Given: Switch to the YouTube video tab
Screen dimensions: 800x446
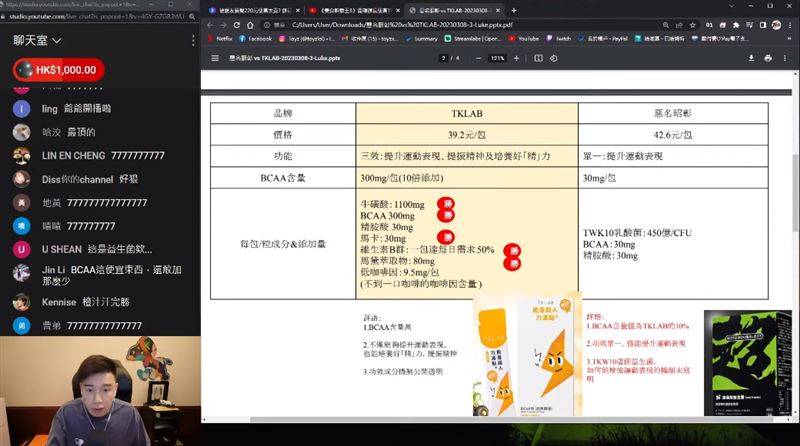Looking at the screenshot, I should (354, 10).
